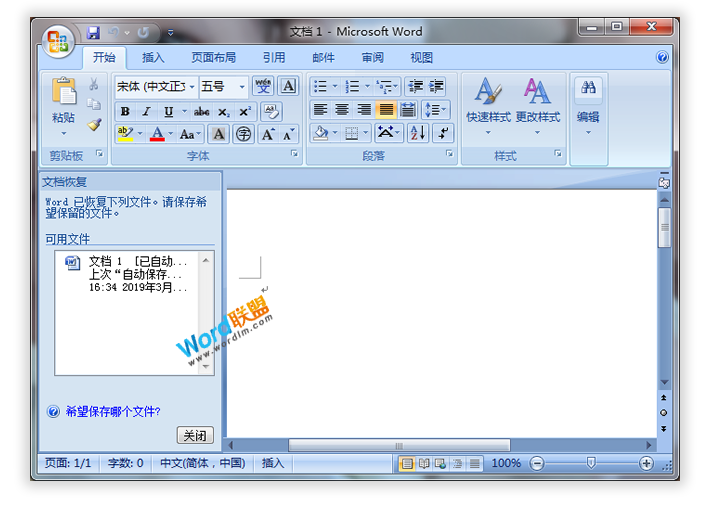Switch to the 邮件 ribbon tab

(x=323, y=58)
